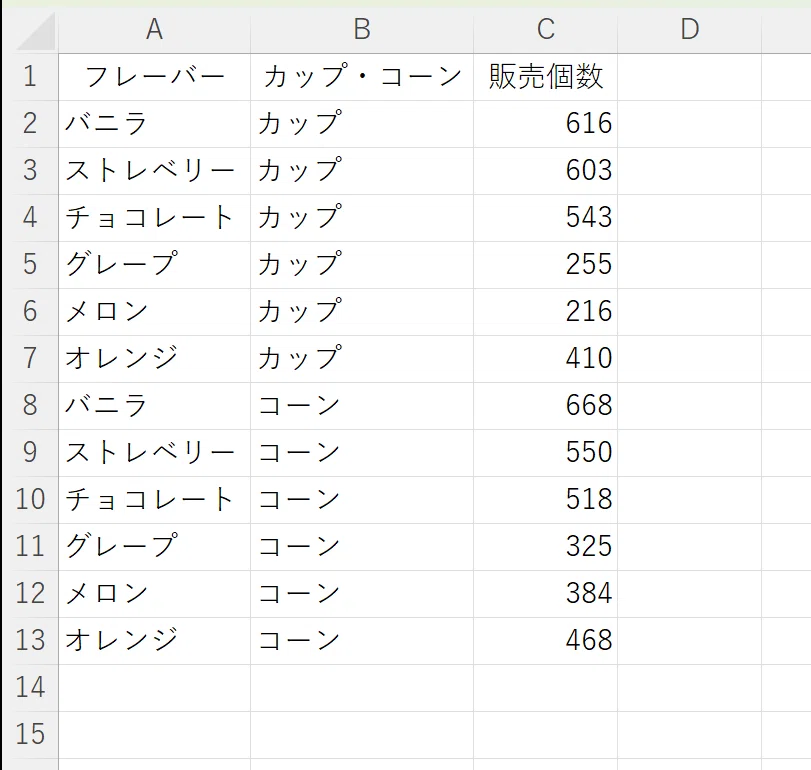Select cell A3 containing ストレベリー
The width and height of the screenshot is (811, 770).
tap(155, 171)
